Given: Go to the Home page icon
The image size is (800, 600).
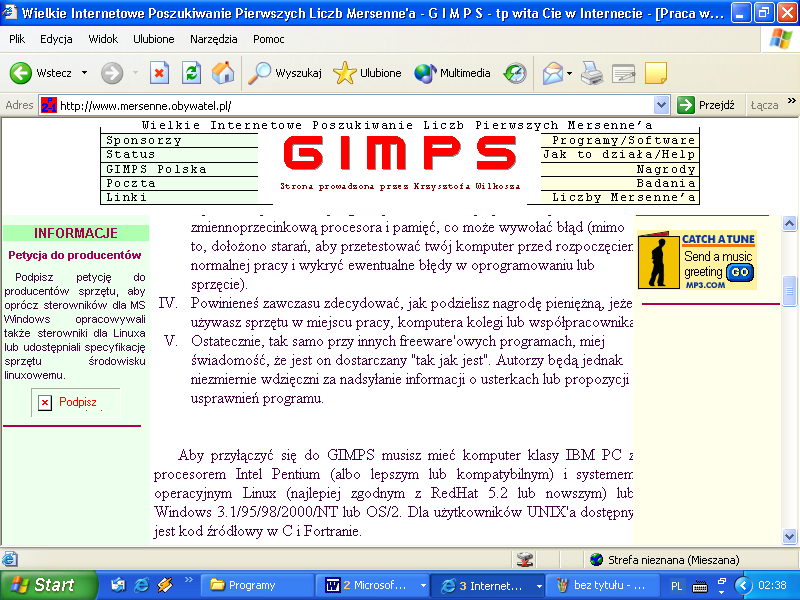Looking at the screenshot, I should coord(223,73).
